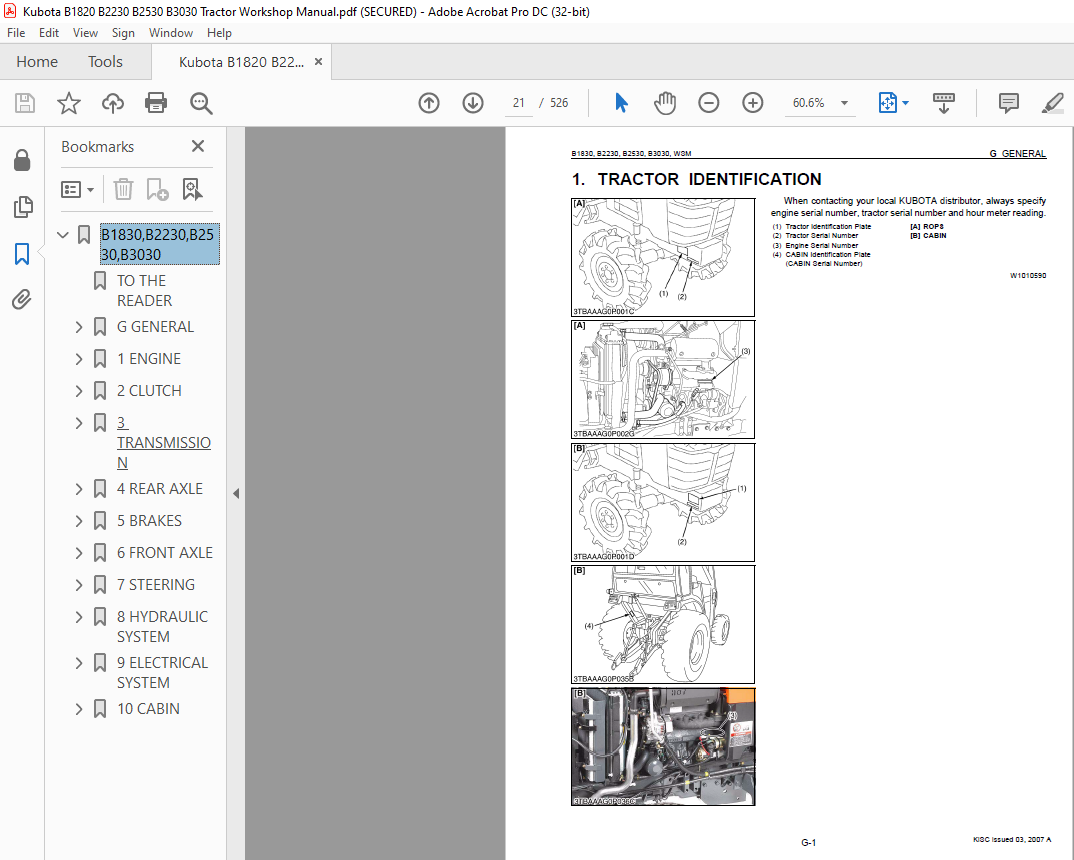
Task: Open bookmark options dropdown menu
Action: (x=77, y=189)
